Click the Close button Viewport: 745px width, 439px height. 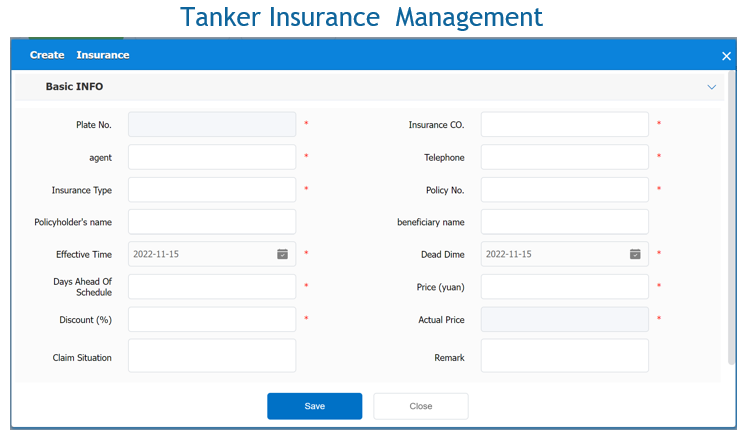[x=420, y=406]
